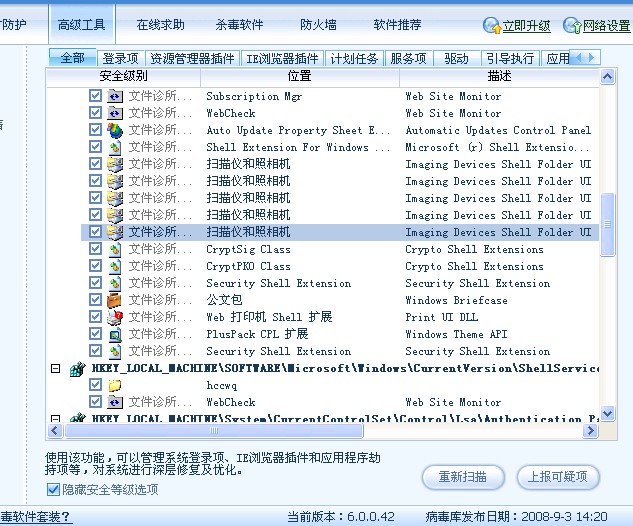Open the 杀毒软件 menu
This screenshot has width=633, height=526.
239,25
